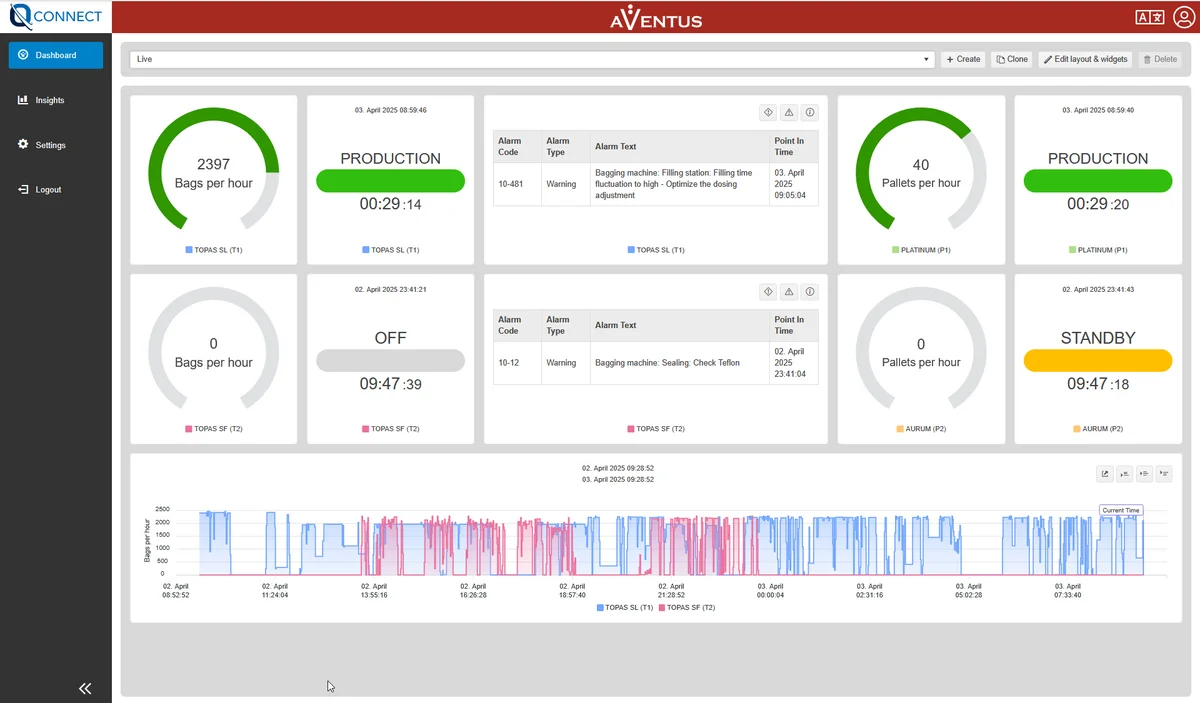Screen dimensions: 1200x703
Task: Open the Live dashboard dropdown
Action: [x=532, y=59]
